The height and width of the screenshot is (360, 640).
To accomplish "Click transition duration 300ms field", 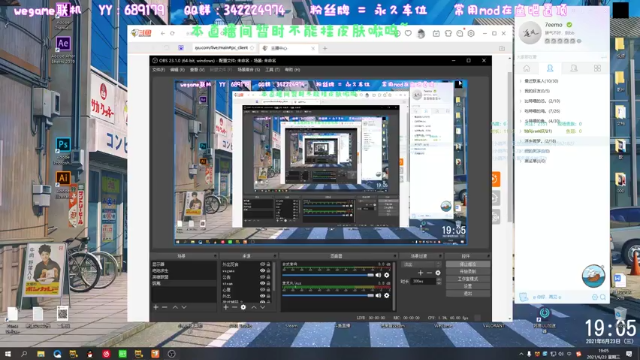I will click(423, 281).
